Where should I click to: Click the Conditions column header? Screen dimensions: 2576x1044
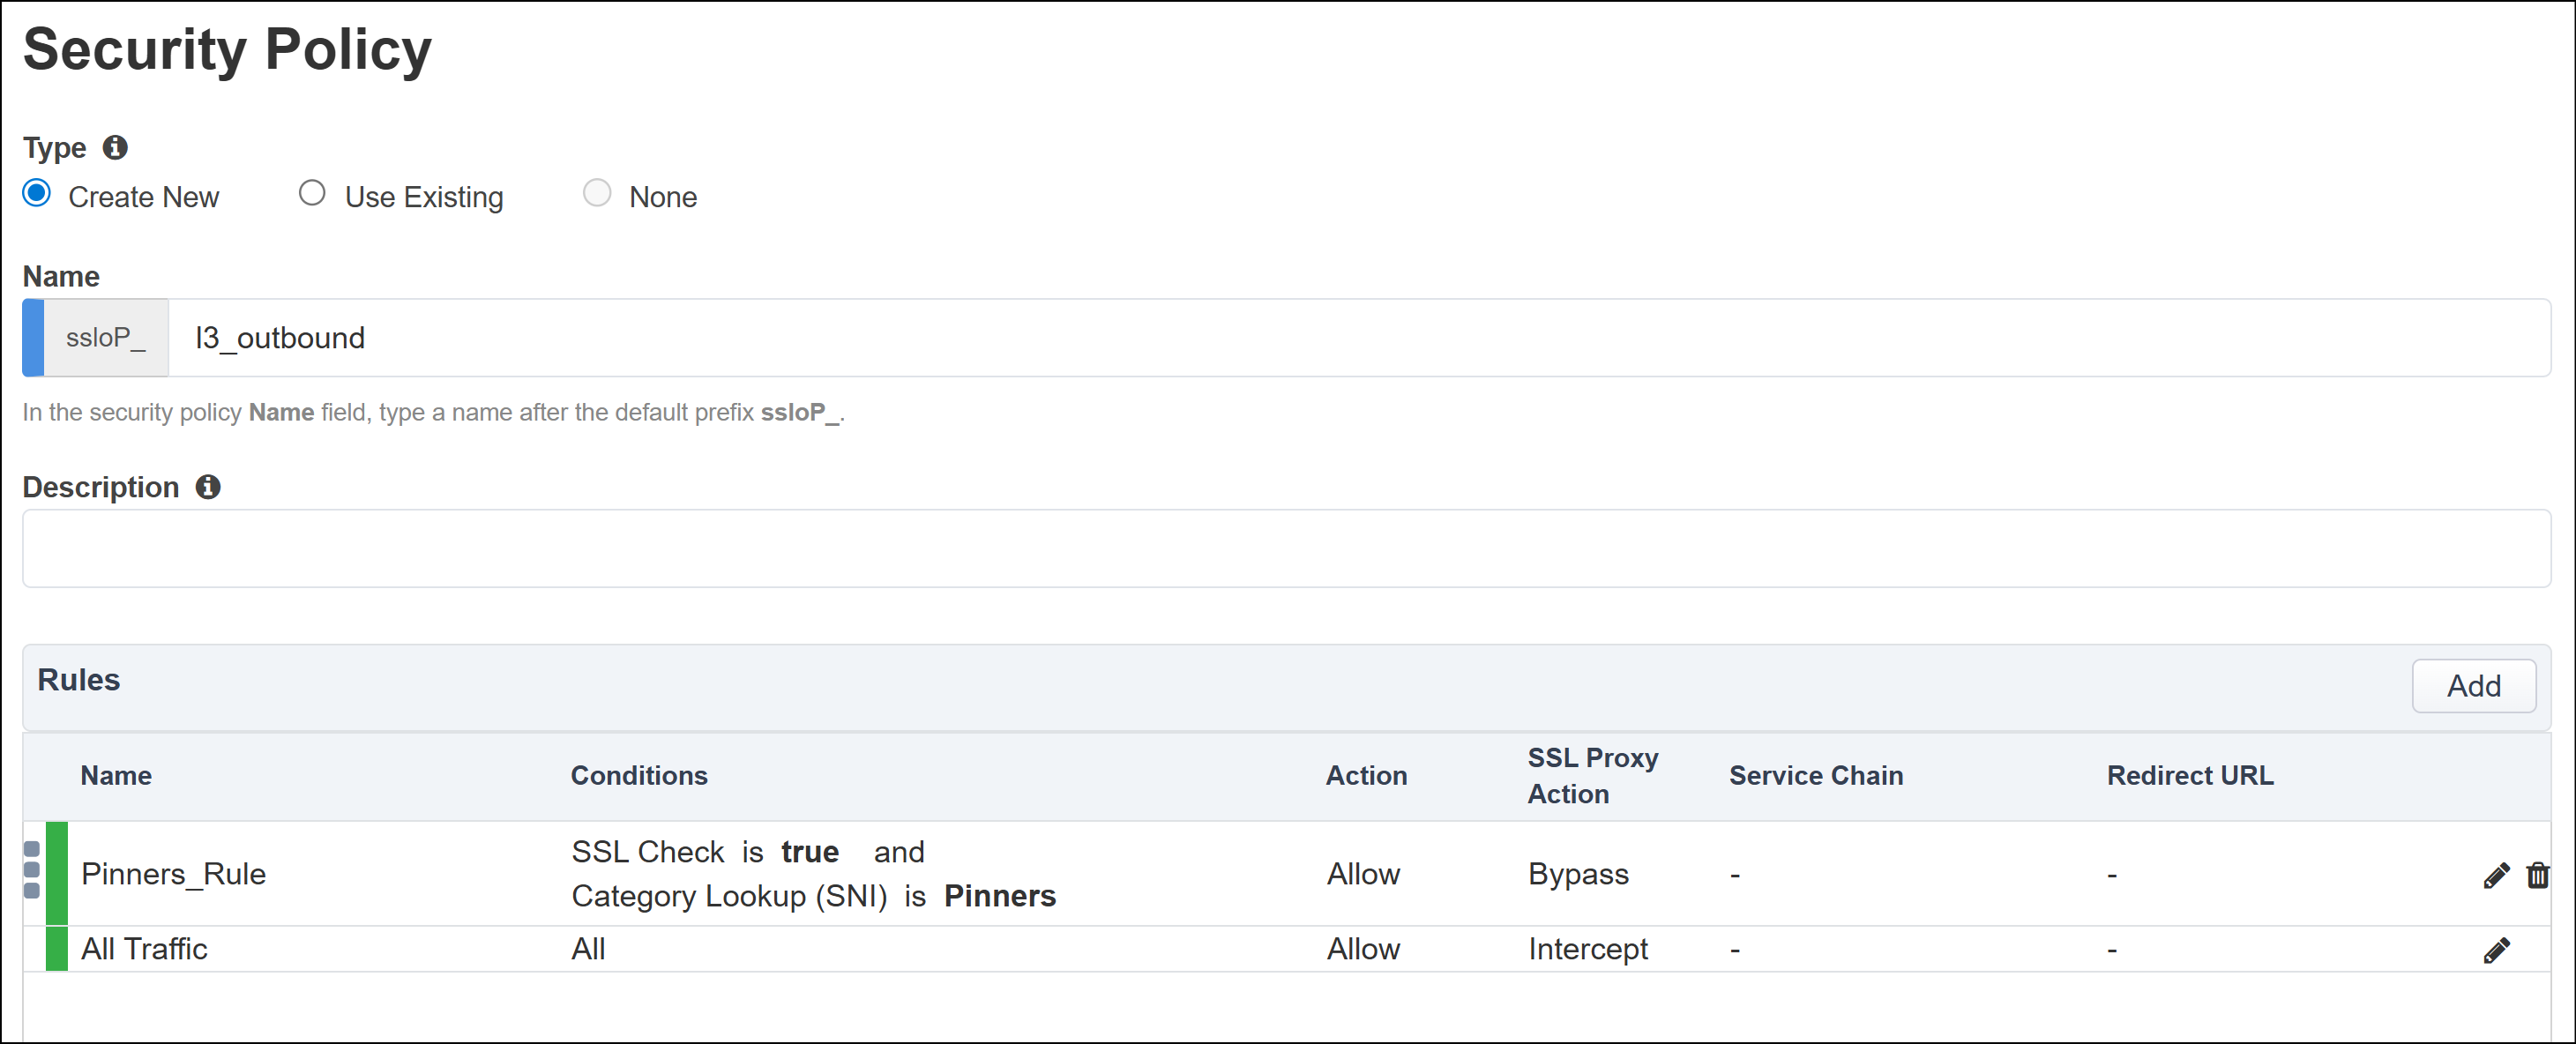(639, 775)
